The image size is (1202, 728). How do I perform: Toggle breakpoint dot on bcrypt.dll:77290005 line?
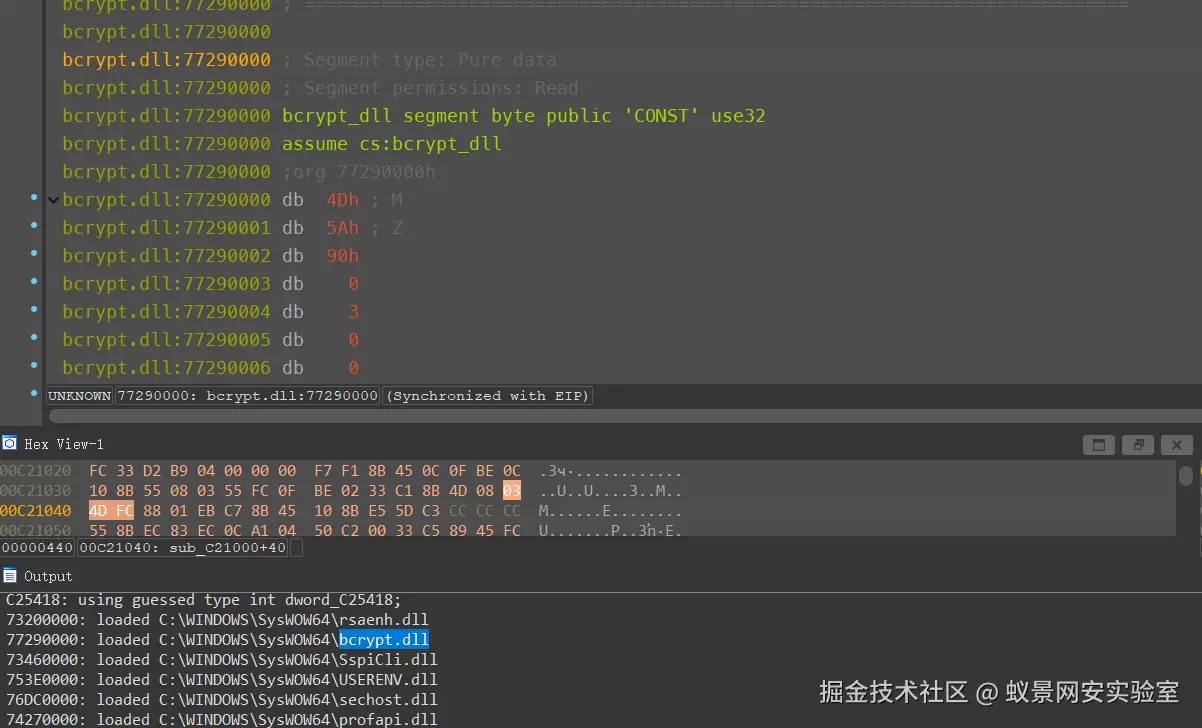point(34,338)
